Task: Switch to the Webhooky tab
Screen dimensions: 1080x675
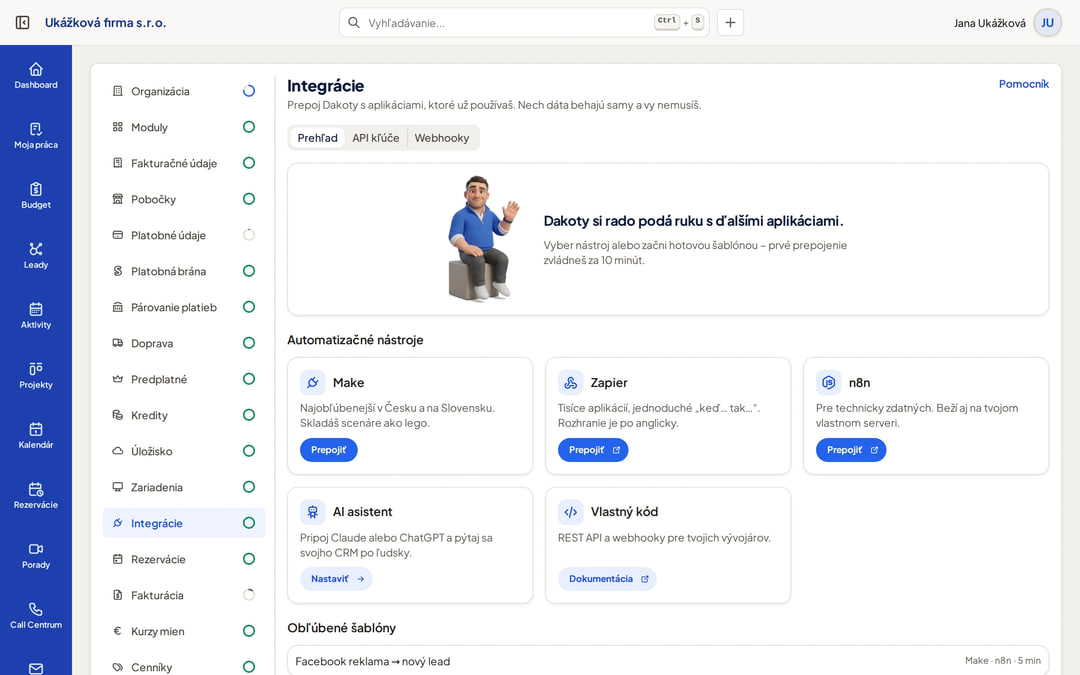Action: tap(442, 138)
